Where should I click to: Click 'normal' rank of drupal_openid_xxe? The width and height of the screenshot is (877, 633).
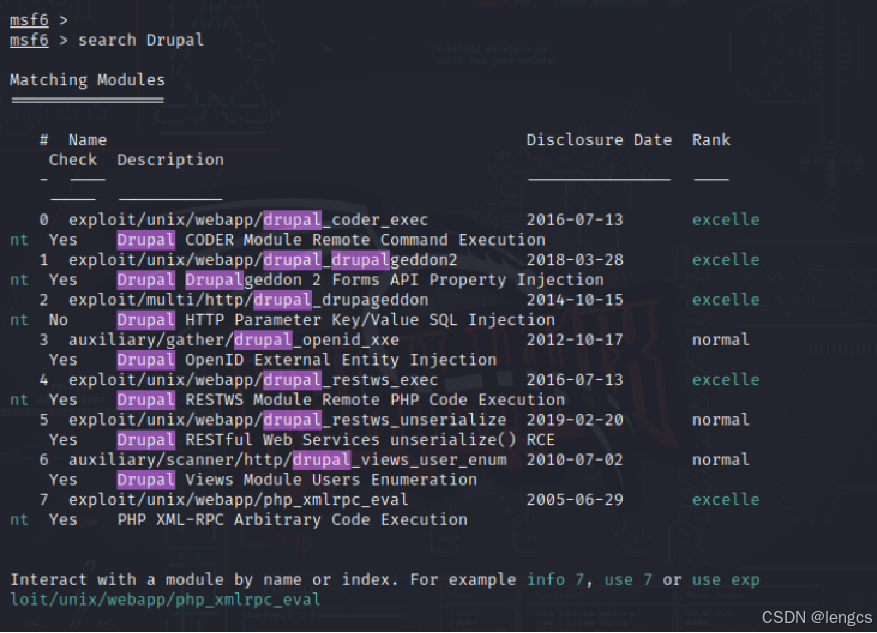(720, 340)
